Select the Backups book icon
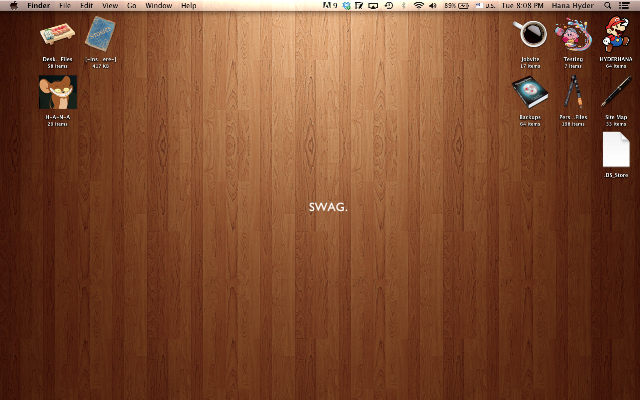The image size is (640, 400). (x=530, y=92)
